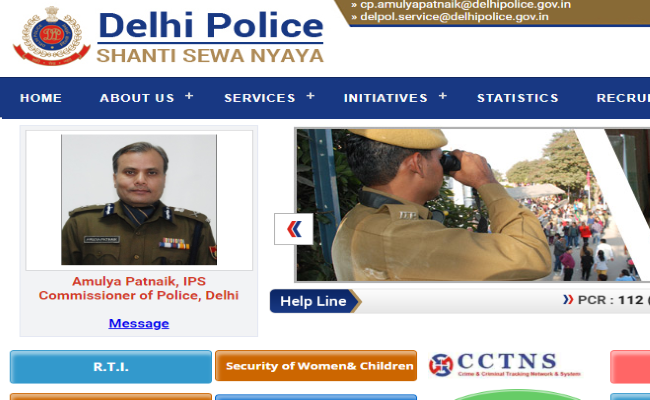Open the Services menu
This screenshot has height=400, width=650.
(x=260, y=98)
